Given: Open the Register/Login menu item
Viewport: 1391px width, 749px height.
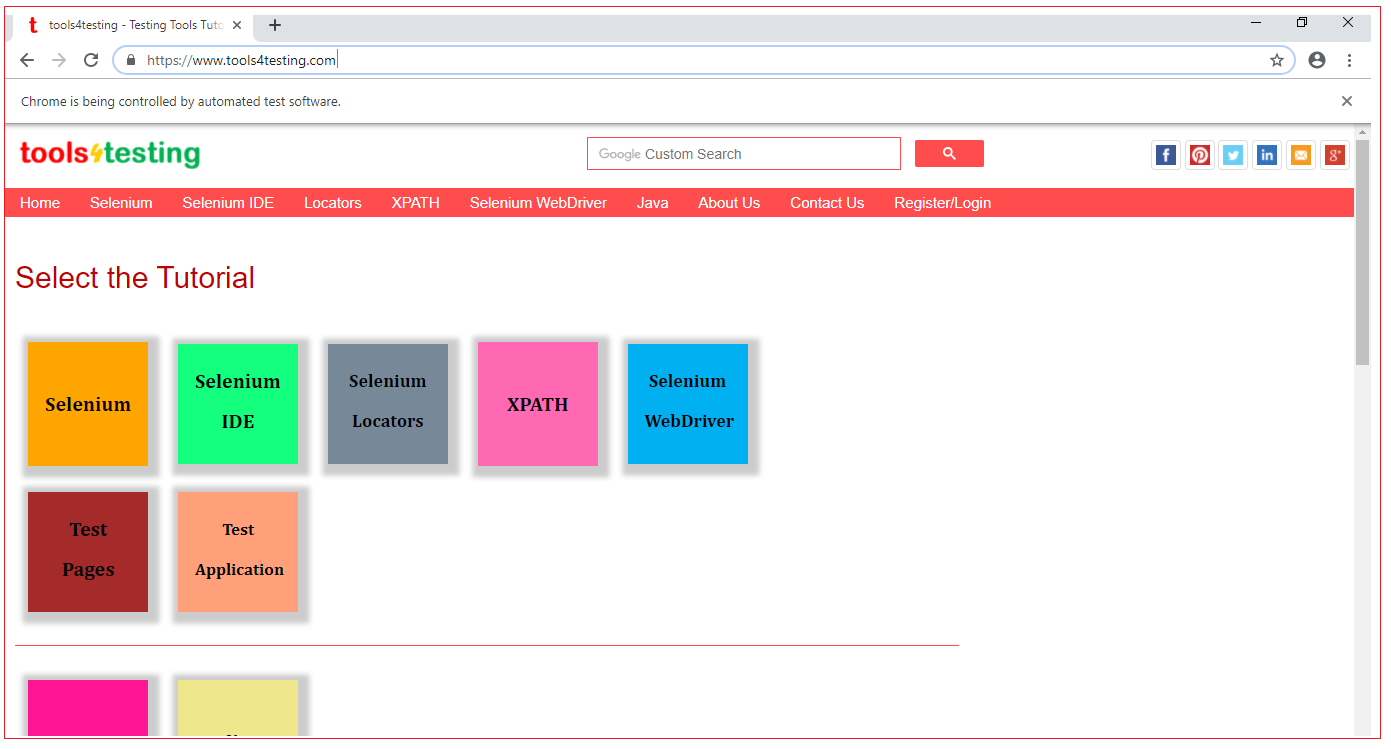Looking at the screenshot, I should click(943, 203).
